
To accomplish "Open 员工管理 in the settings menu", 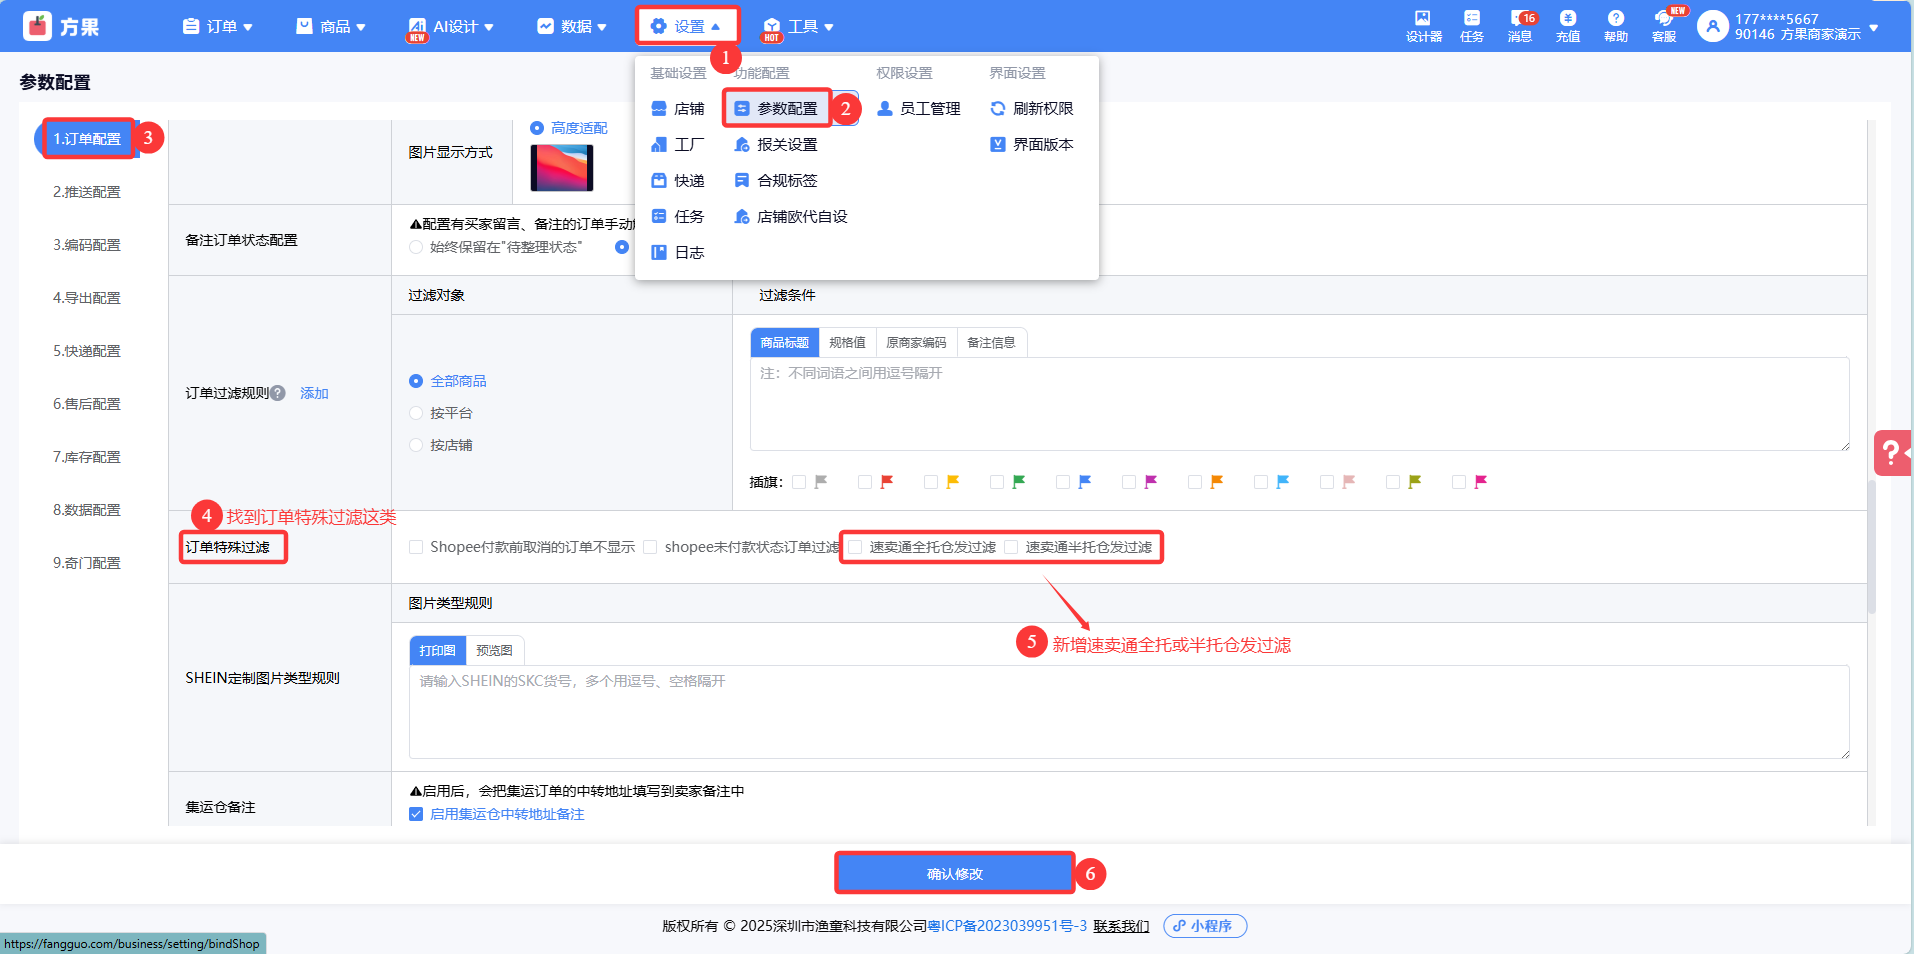I will 919,109.
